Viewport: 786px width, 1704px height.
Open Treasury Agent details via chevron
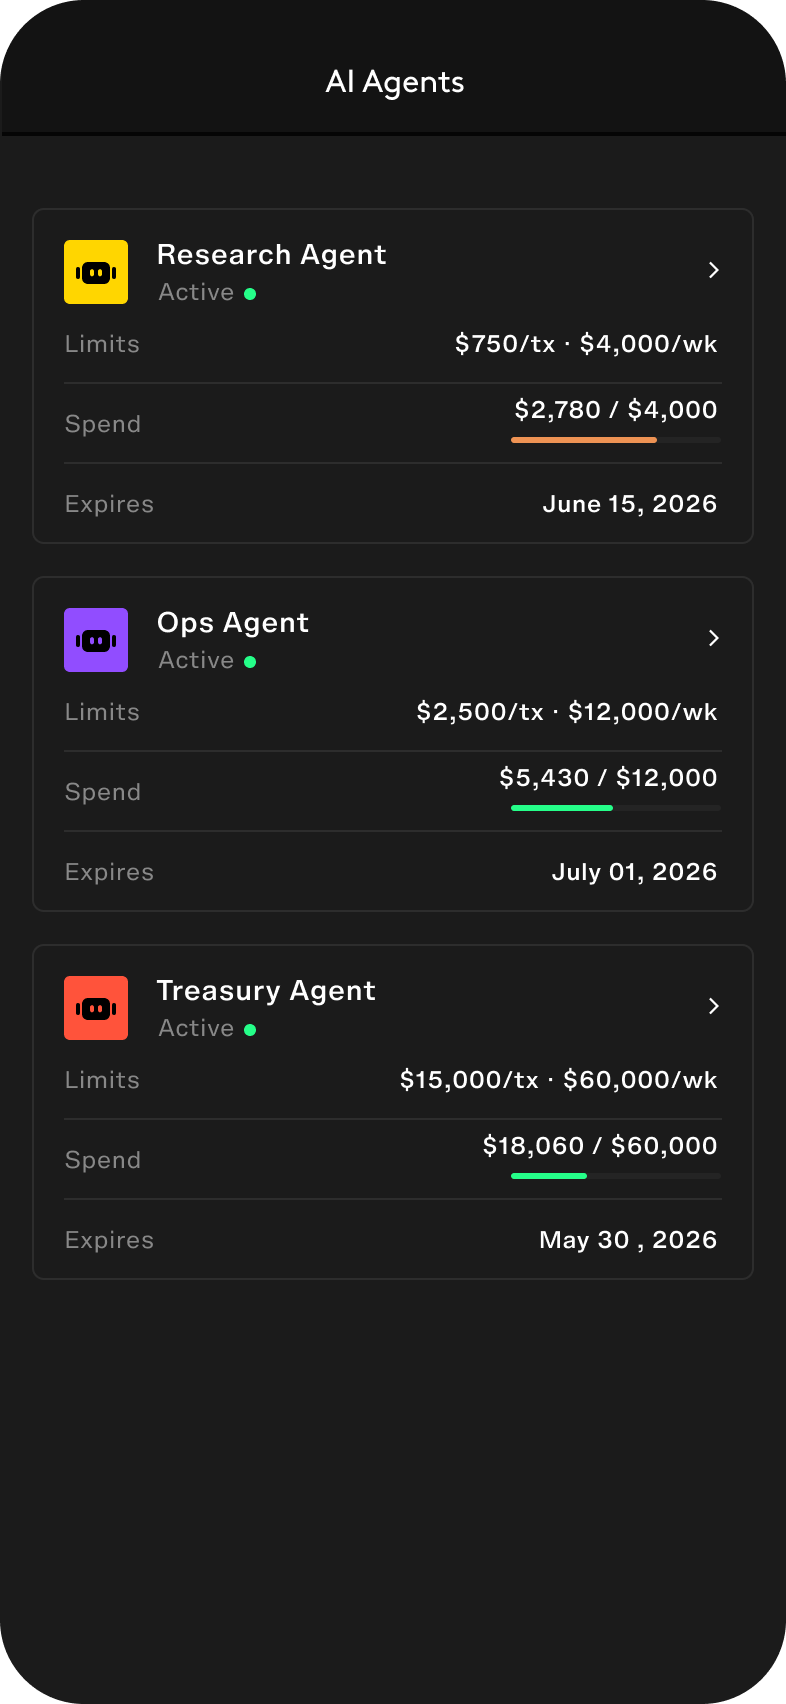(714, 1006)
